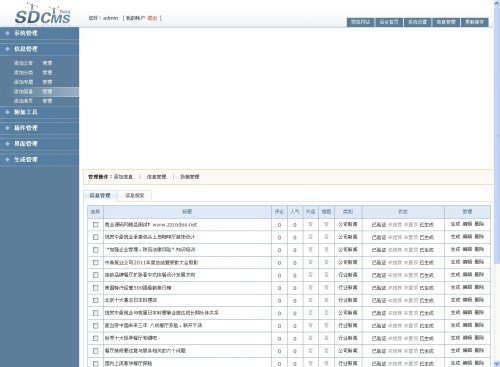Click 编辑 for the 2011年度 row
The width and height of the screenshot is (500, 367).
tap(467, 262)
